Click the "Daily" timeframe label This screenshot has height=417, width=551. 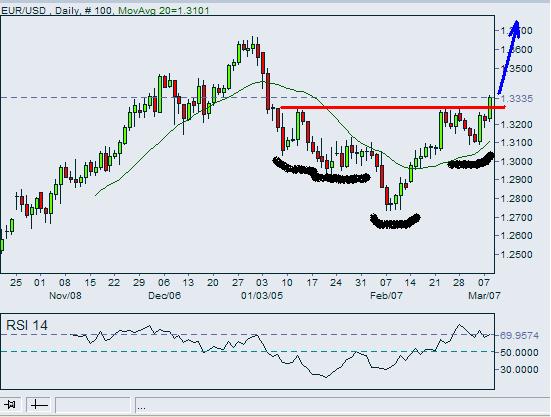(x=67, y=11)
